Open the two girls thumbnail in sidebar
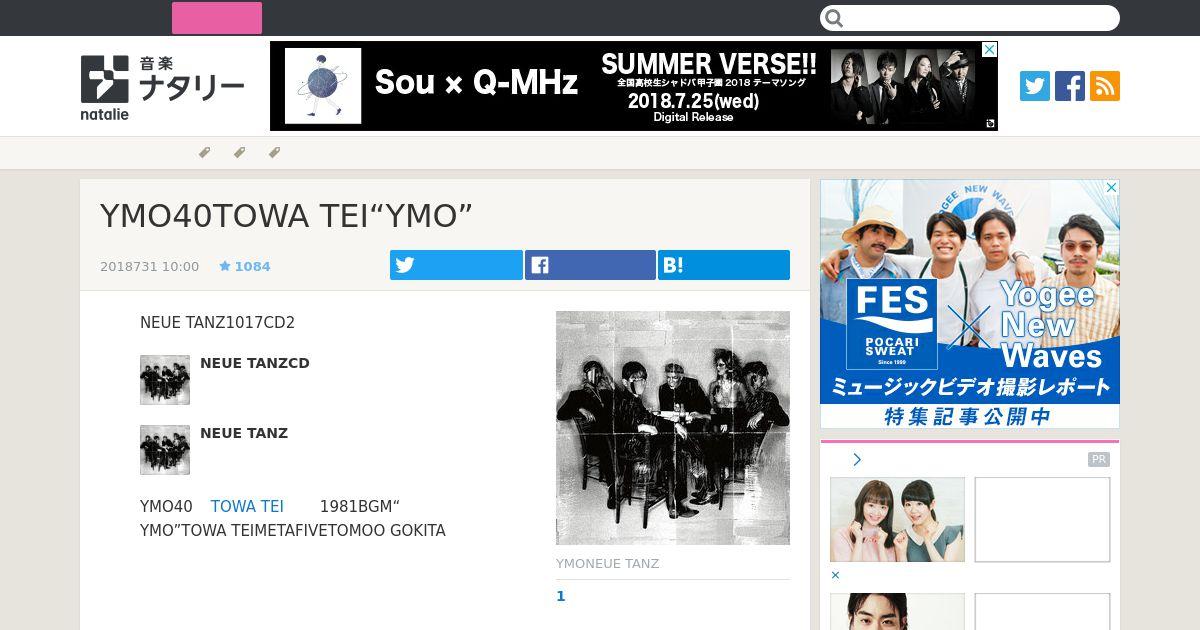This screenshot has width=1200, height=630. tap(897, 519)
